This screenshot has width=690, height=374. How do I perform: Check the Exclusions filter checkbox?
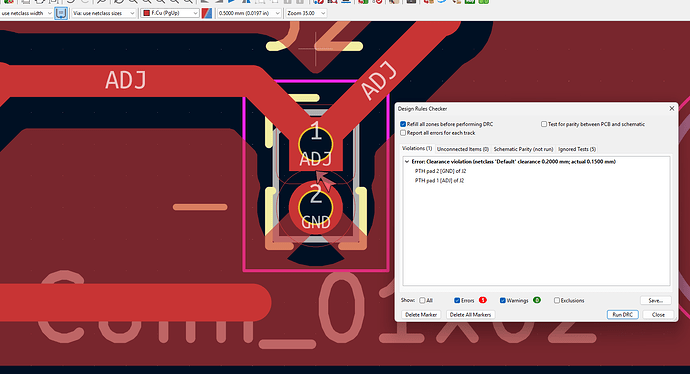[557, 301]
